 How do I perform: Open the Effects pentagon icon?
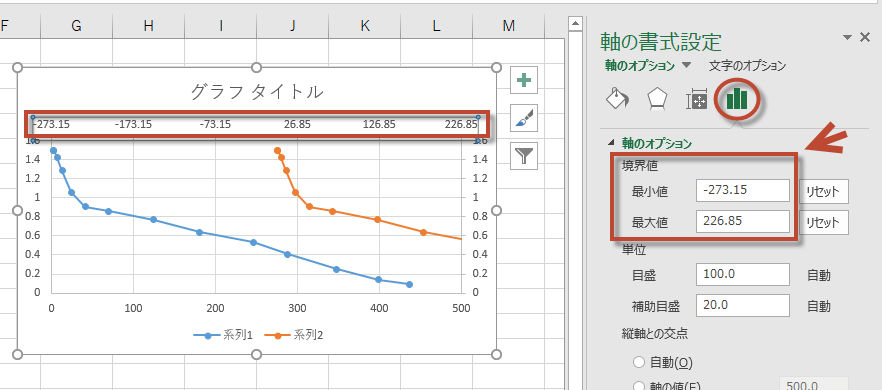[656, 99]
